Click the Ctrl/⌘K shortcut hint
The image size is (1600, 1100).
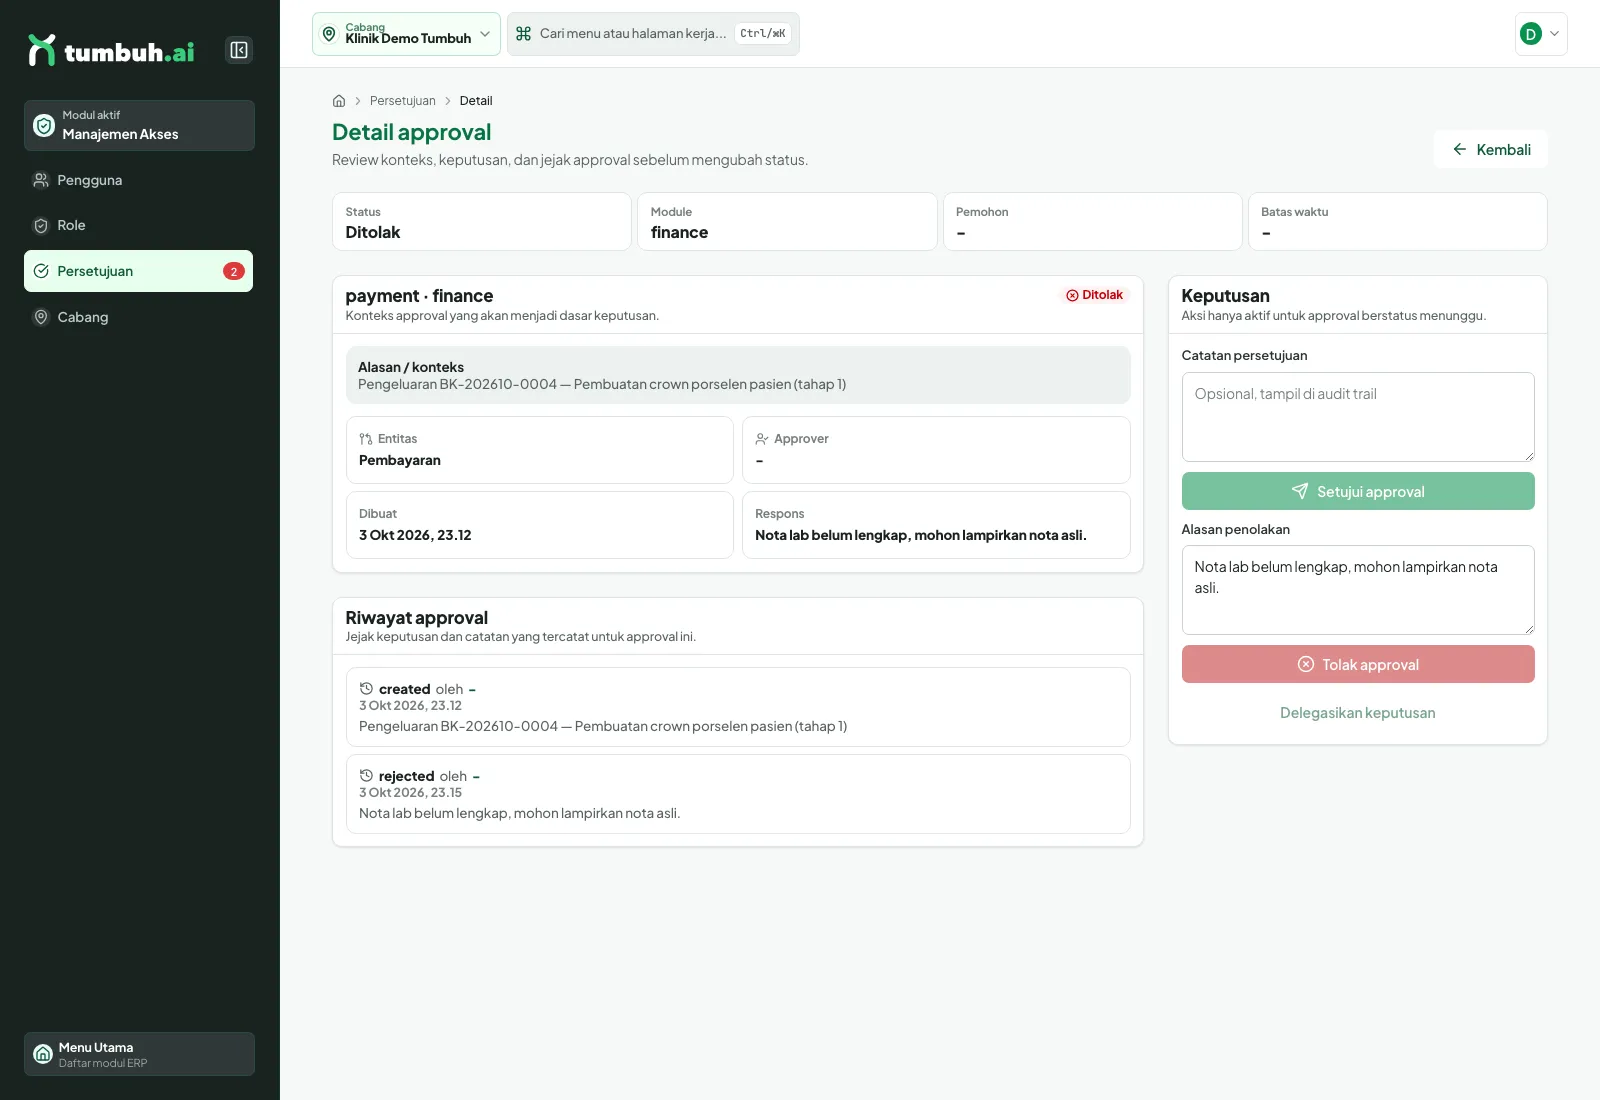763,34
